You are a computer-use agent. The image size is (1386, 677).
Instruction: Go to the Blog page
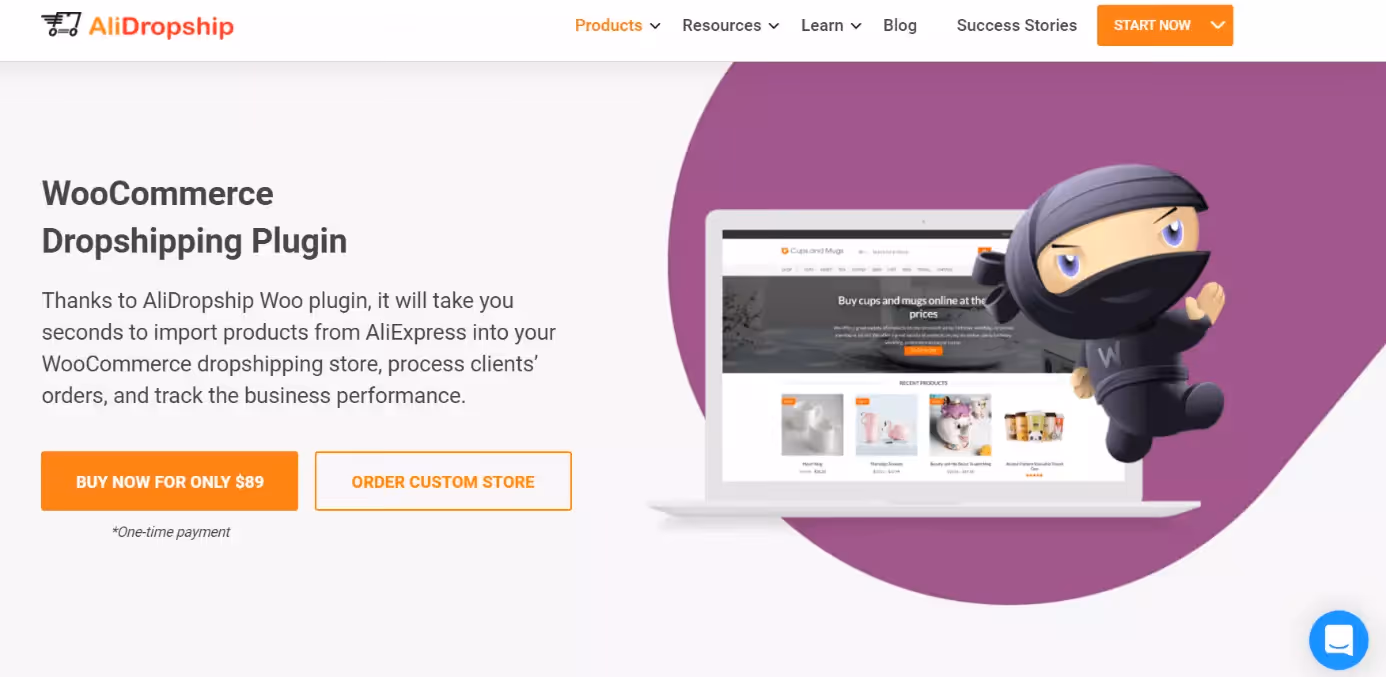pos(900,25)
